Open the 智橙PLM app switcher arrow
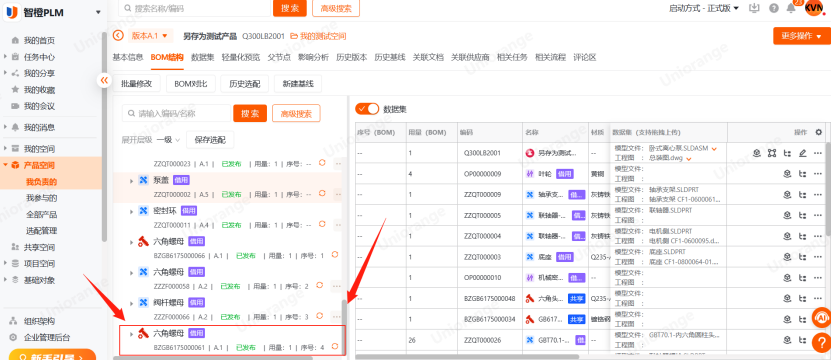The width and height of the screenshot is (831, 360). click(98, 12)
